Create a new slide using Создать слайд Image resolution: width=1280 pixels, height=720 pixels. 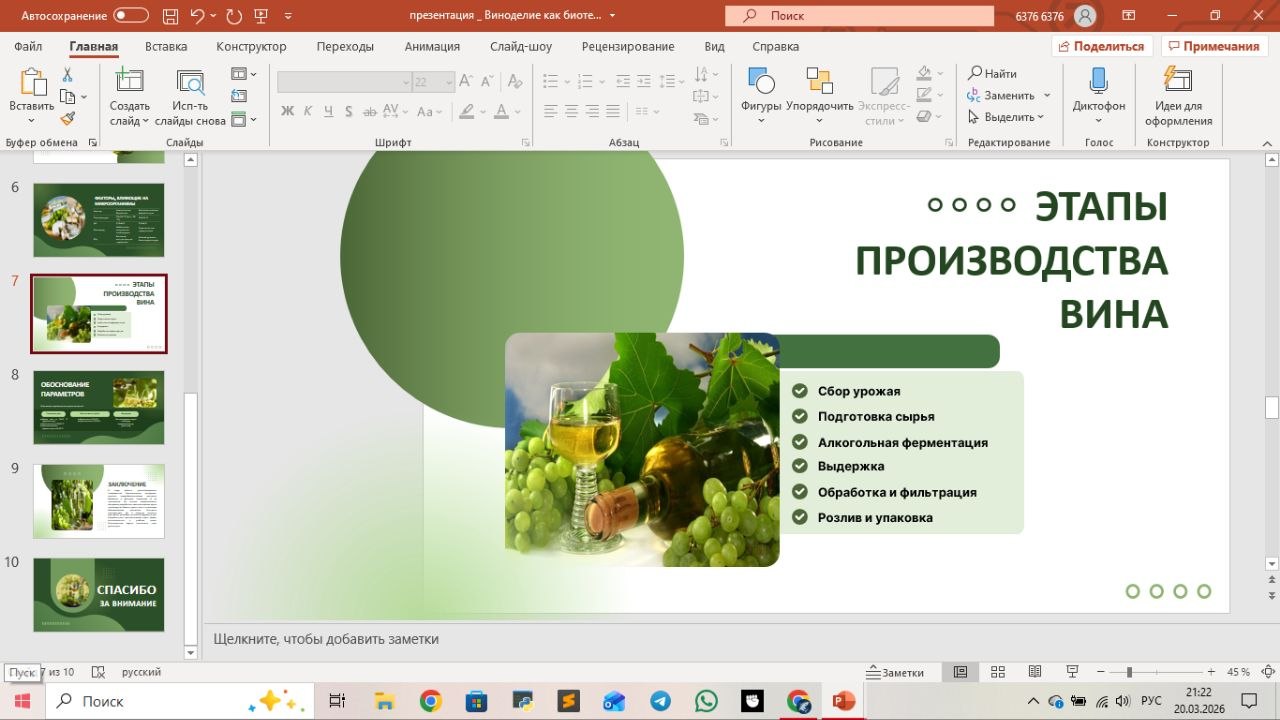(x=130, y=98)
